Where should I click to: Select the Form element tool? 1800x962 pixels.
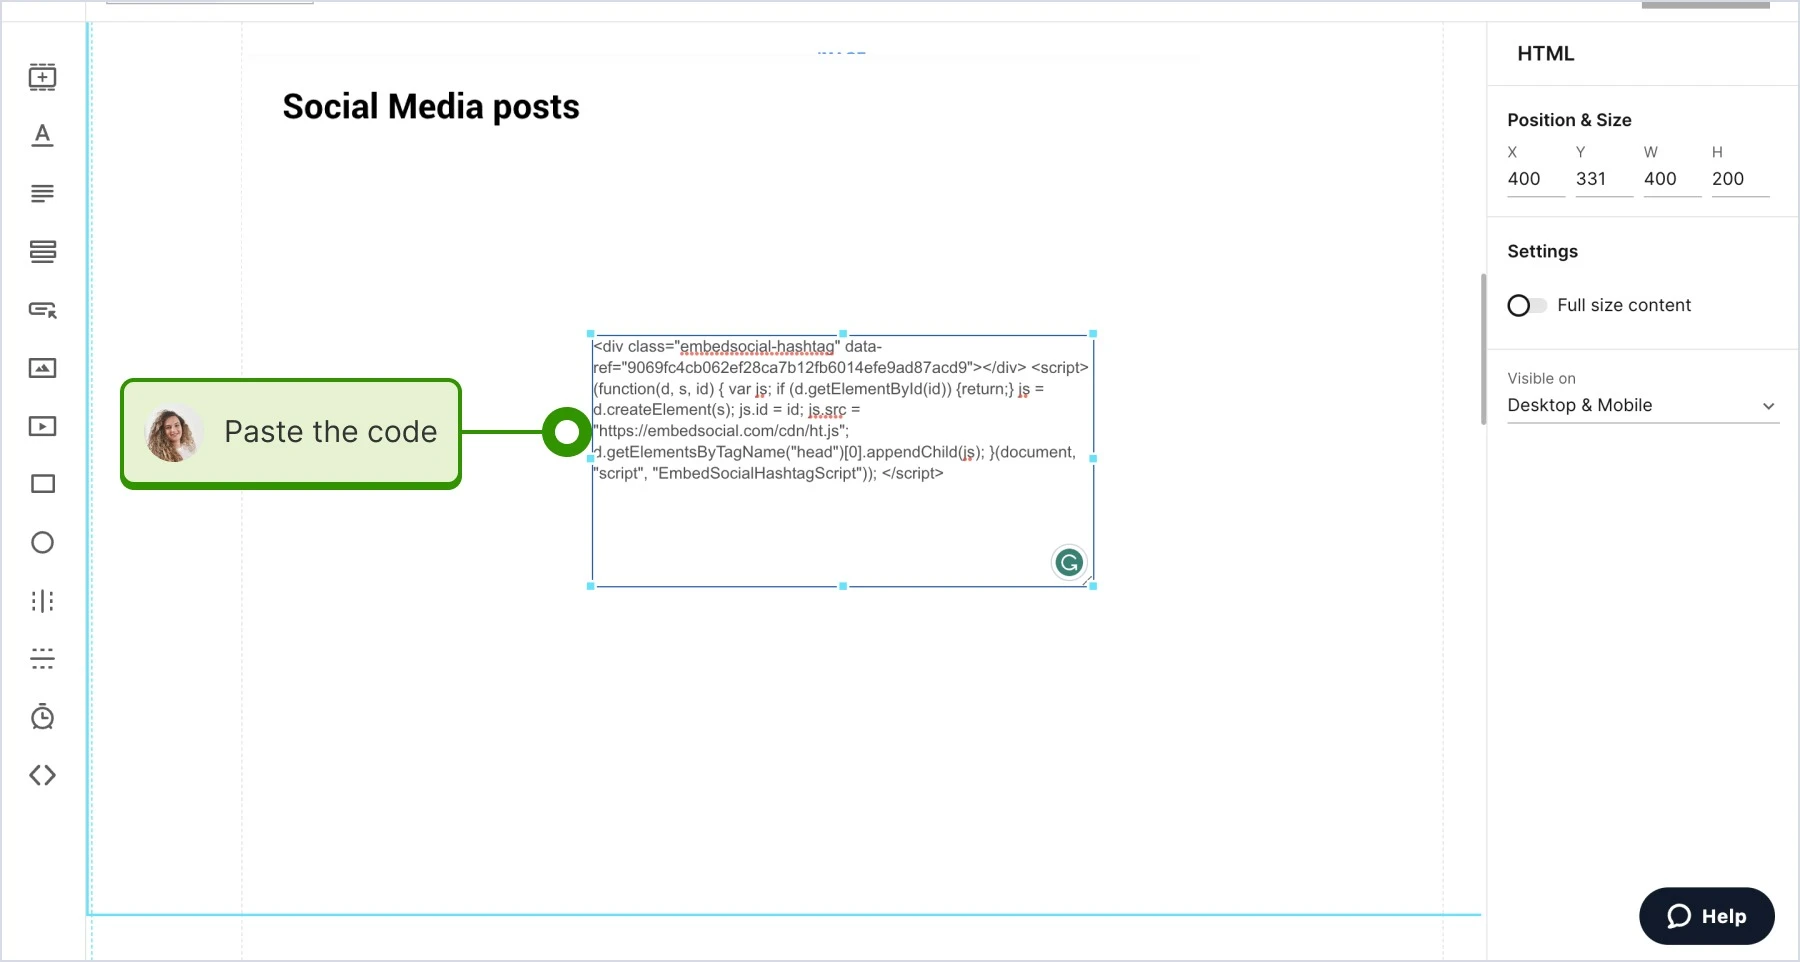(42, 251)
